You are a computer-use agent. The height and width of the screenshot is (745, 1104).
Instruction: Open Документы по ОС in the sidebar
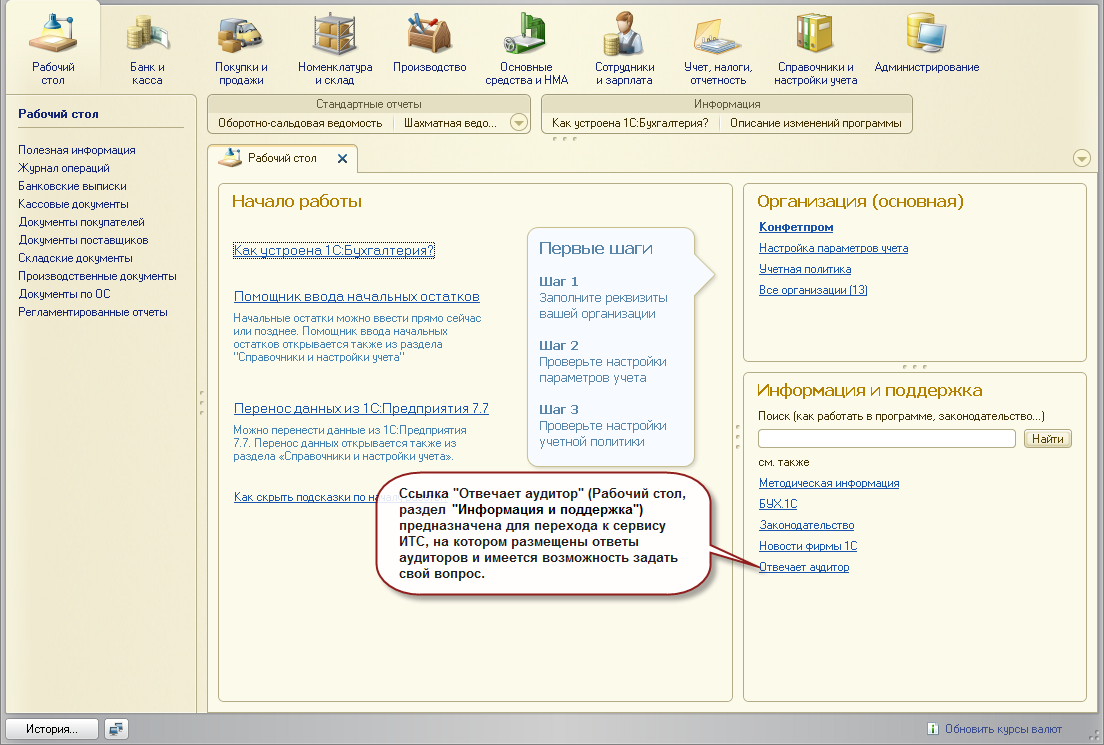(64, 294)
